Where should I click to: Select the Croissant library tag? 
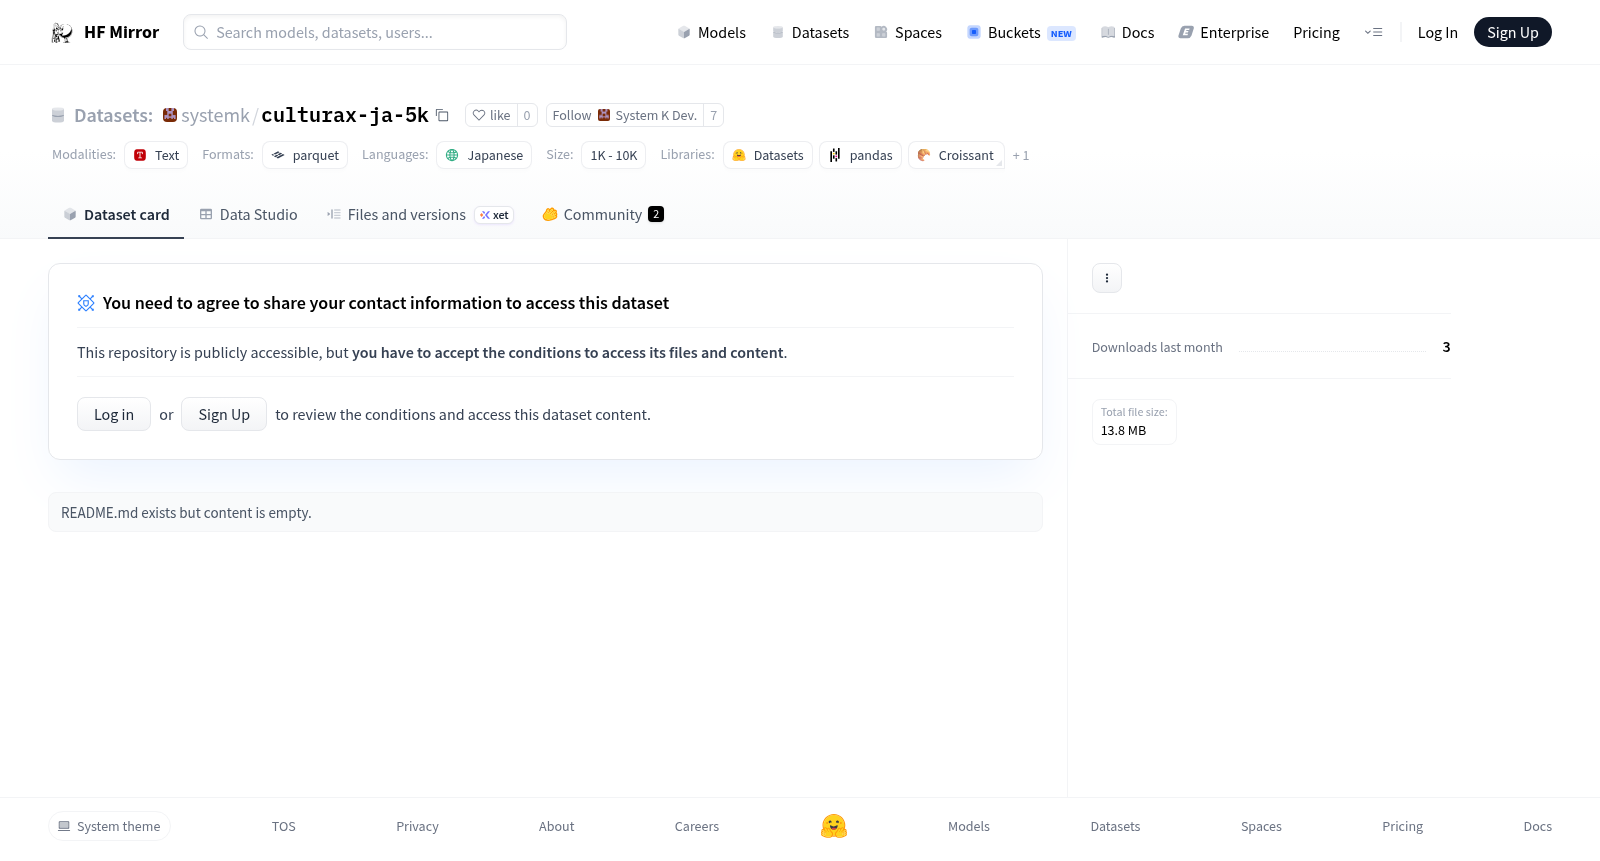pos(956,155)
